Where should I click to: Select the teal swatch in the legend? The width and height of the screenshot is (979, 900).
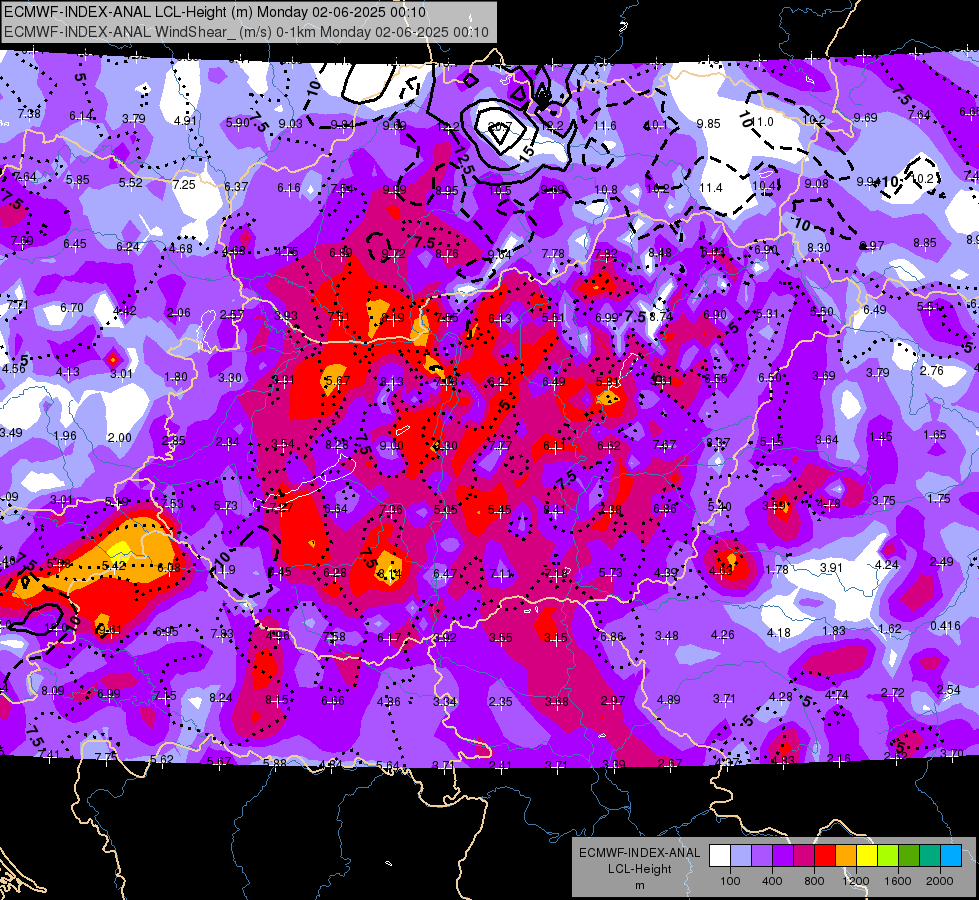pyautogui.click(x=930, y=855)
